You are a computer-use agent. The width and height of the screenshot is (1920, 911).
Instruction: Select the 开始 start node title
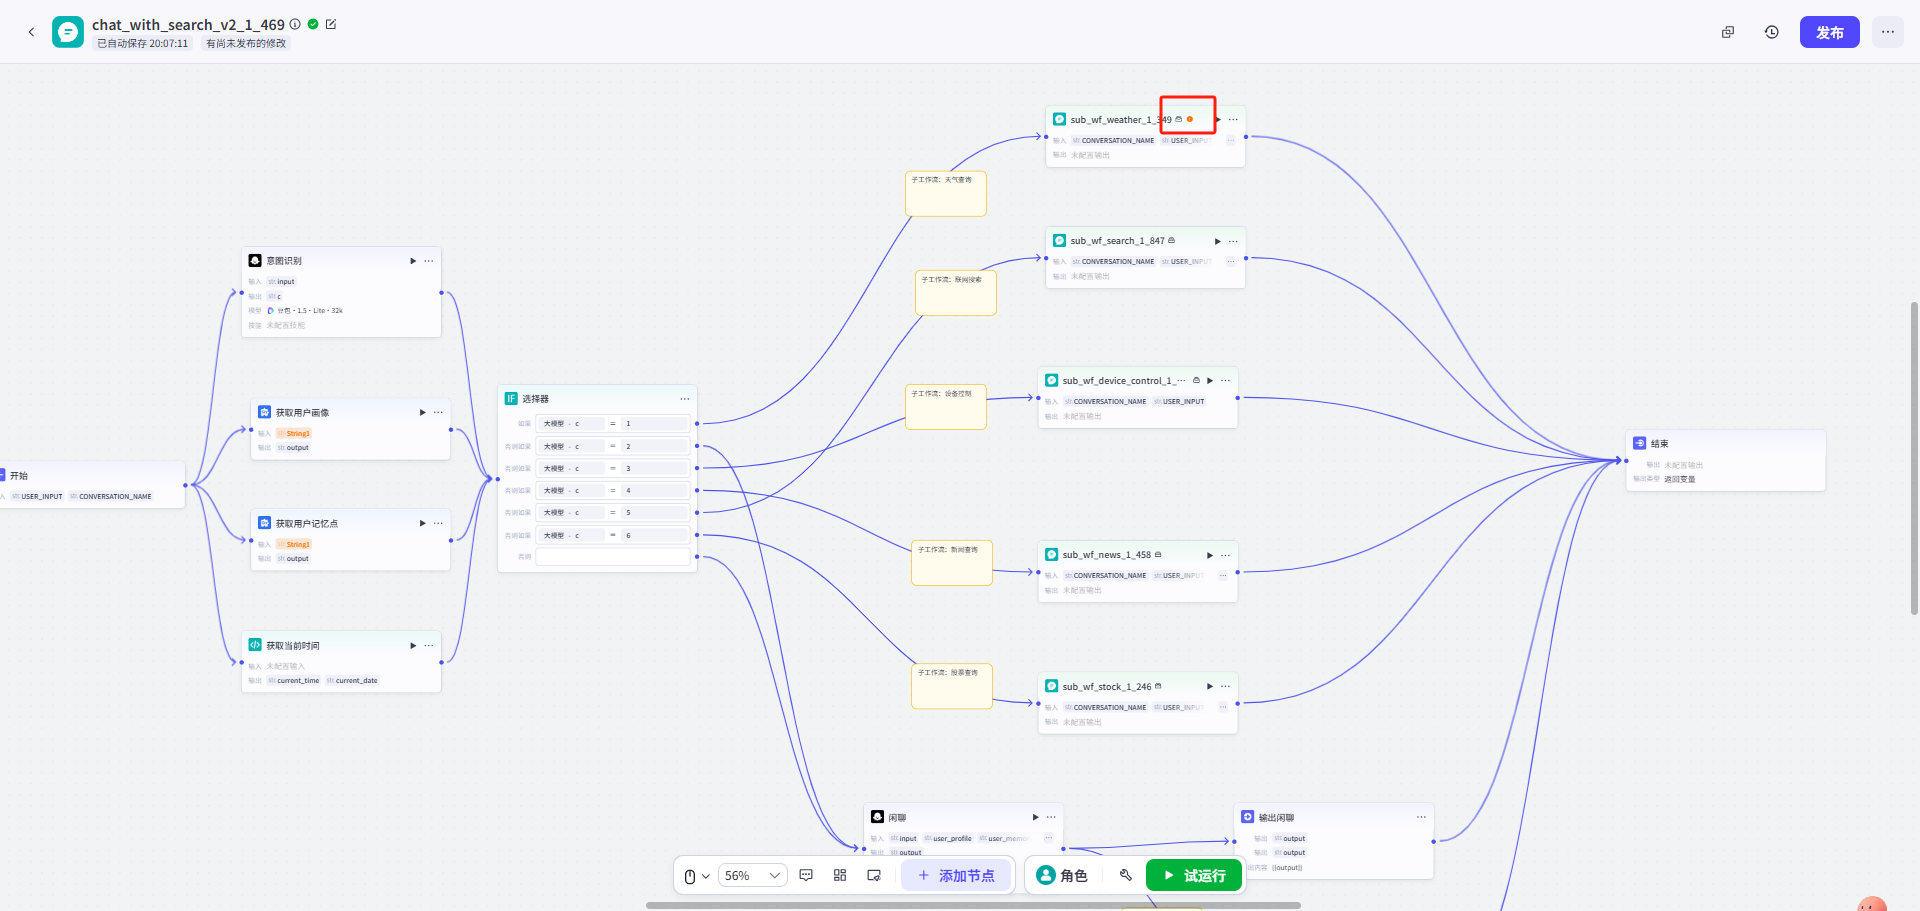pos(19,476)
